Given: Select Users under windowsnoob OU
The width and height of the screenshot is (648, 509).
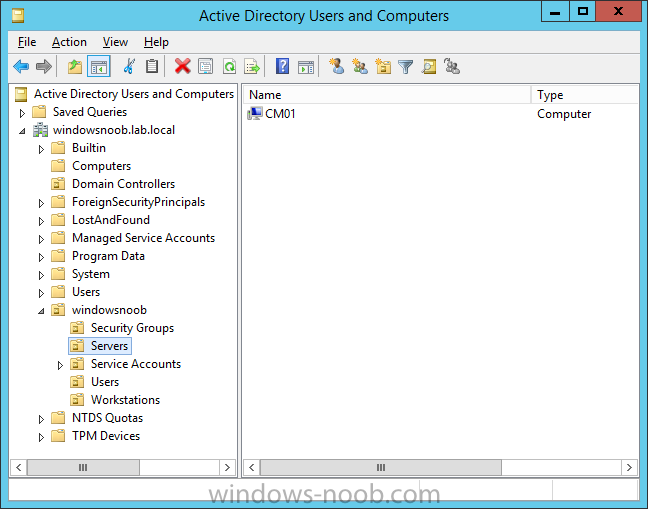Looking at the screenshot, I should 105,382.
